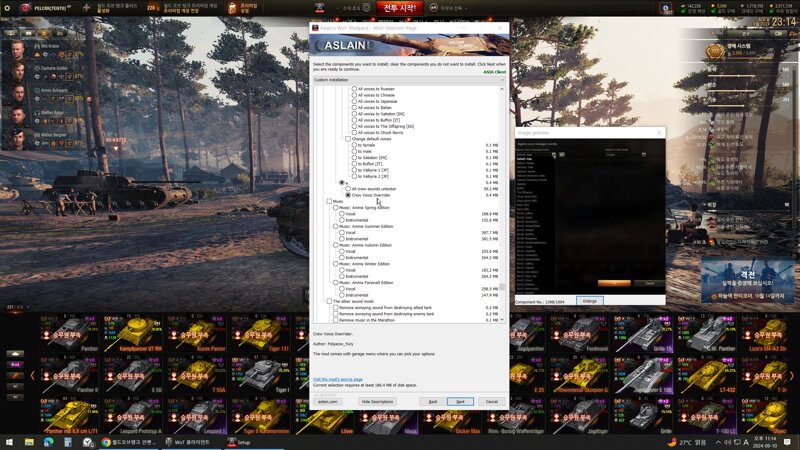Close the Image preview window

[659, 133]
